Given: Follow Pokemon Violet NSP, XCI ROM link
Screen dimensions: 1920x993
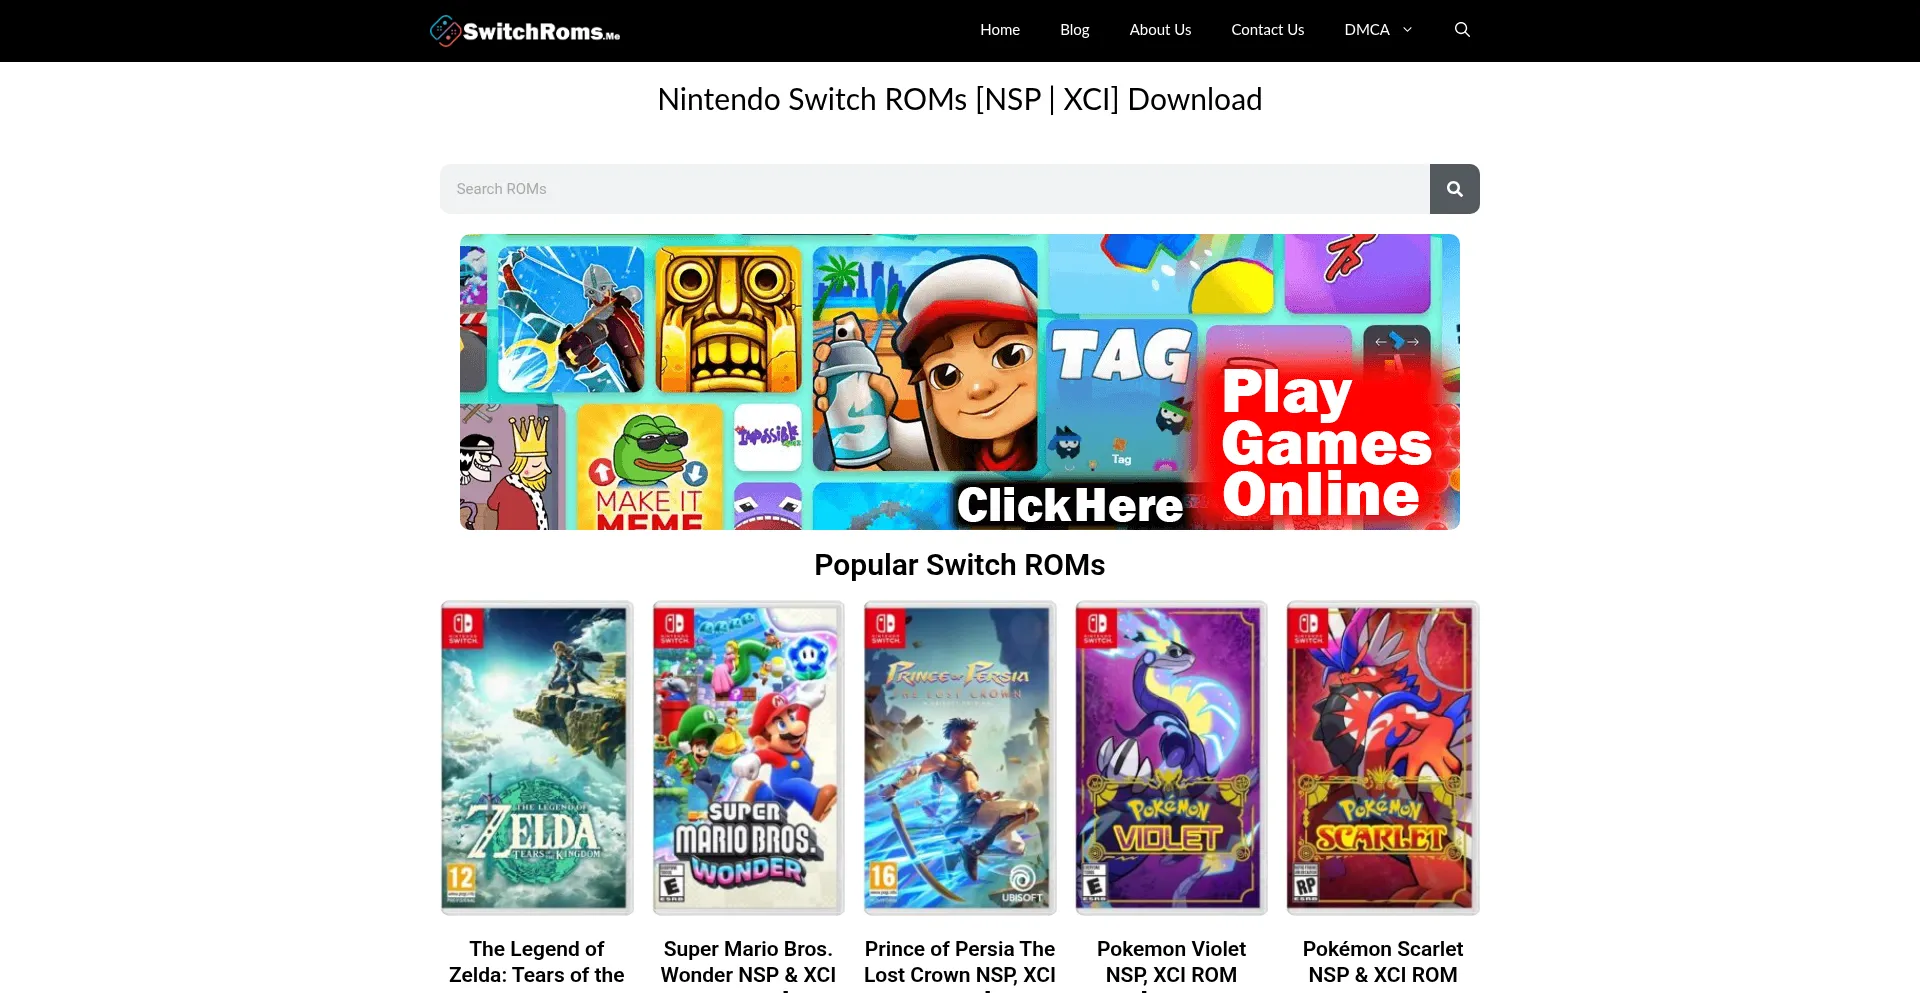Looking at the screenshot, I should 1171,961.
